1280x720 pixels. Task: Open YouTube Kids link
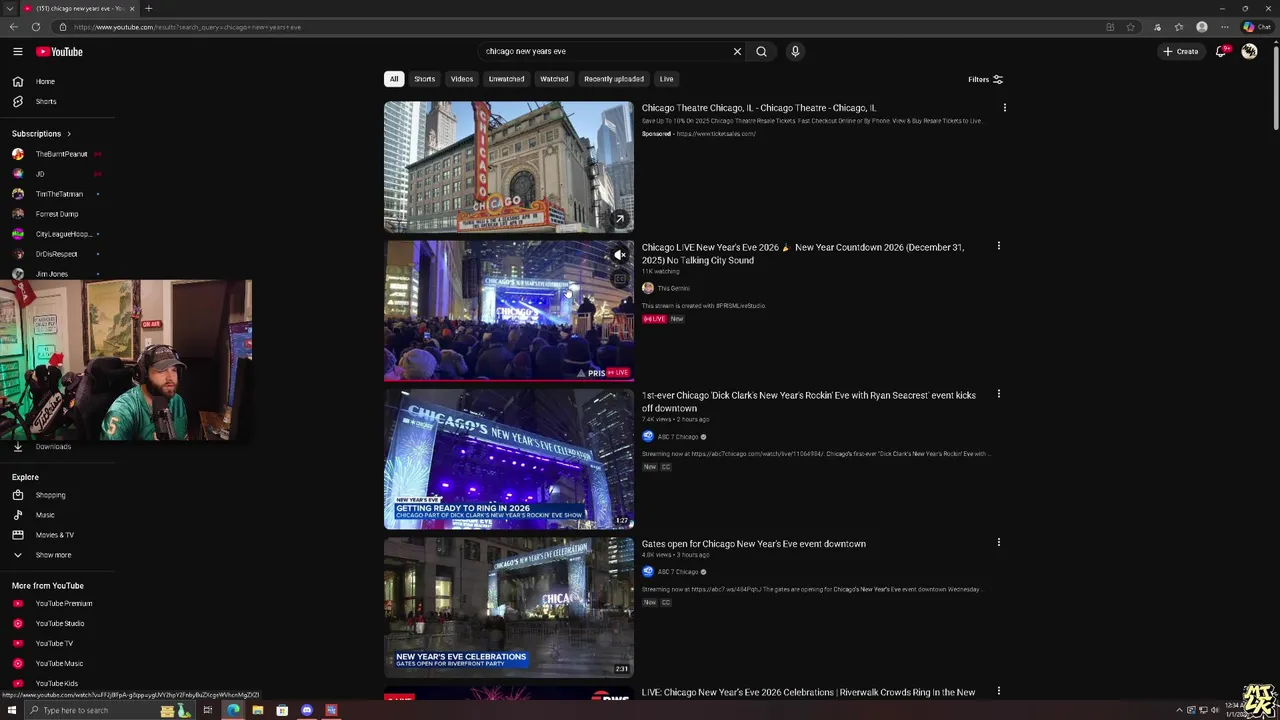(x=57, y=683)
